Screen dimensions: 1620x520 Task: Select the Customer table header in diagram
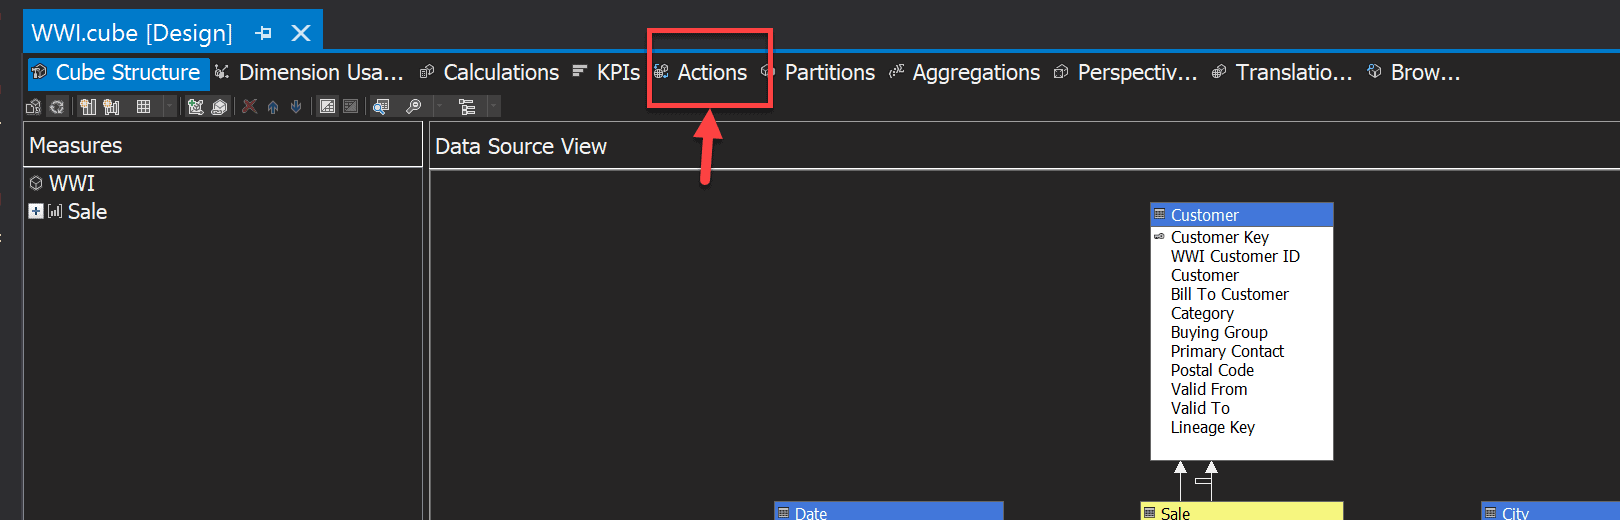tap(1241, 215)
